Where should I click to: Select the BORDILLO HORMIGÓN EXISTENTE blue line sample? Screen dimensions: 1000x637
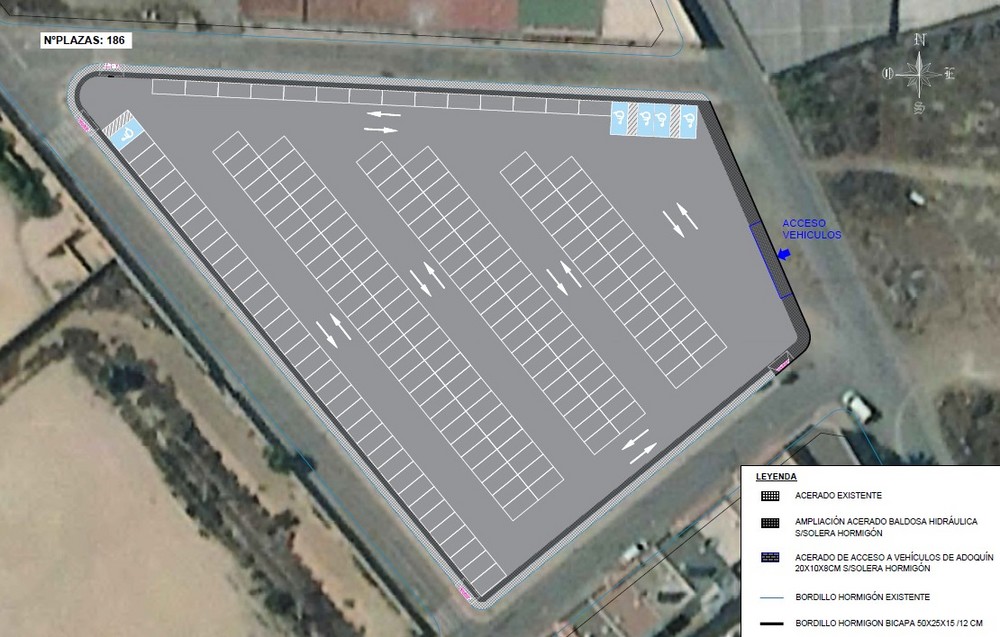pos(772,597)
